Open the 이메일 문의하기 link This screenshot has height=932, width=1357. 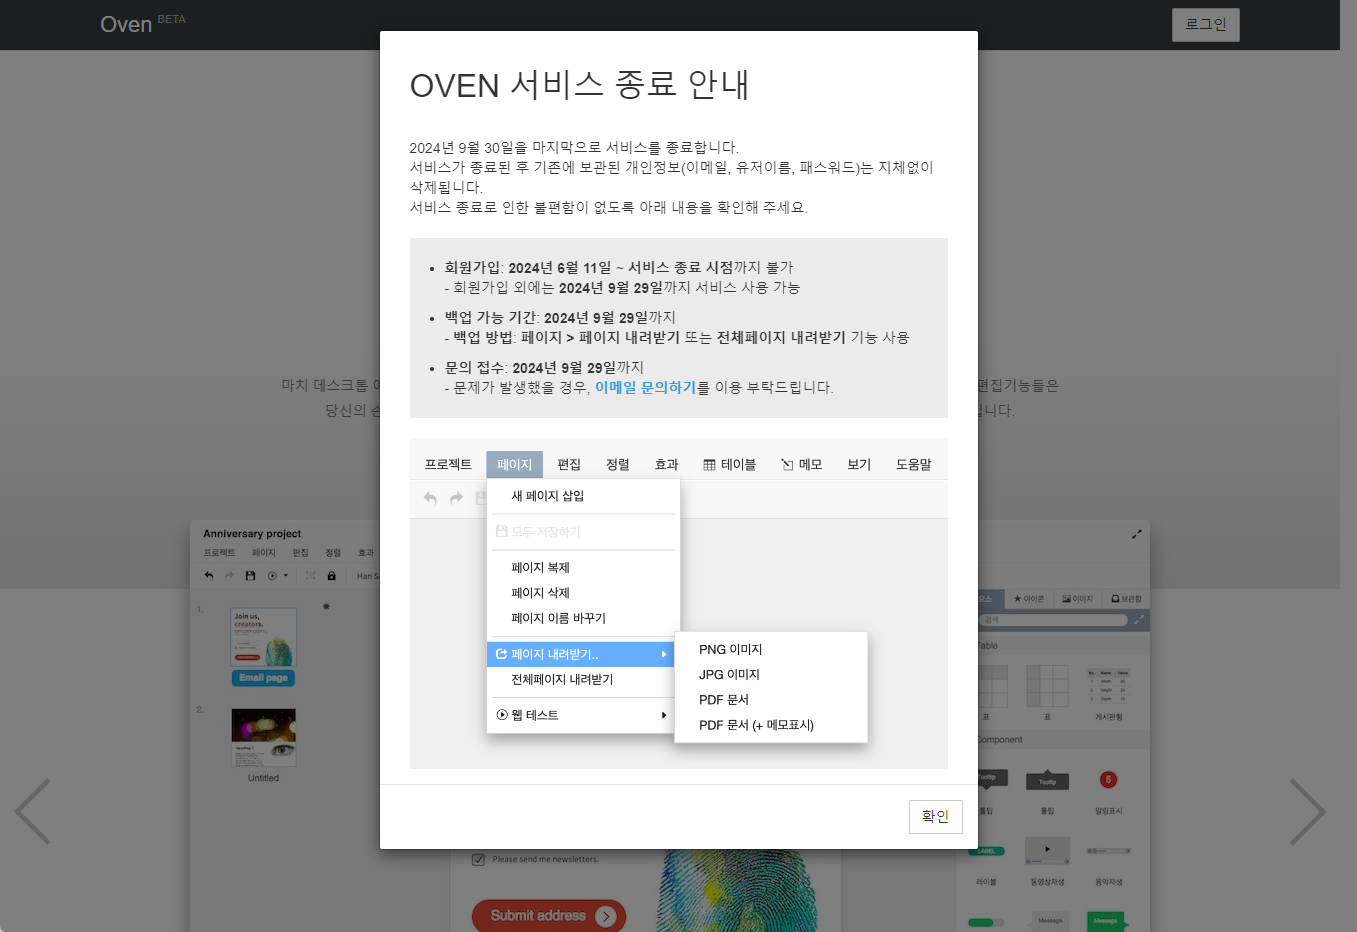tap(645, 387)
